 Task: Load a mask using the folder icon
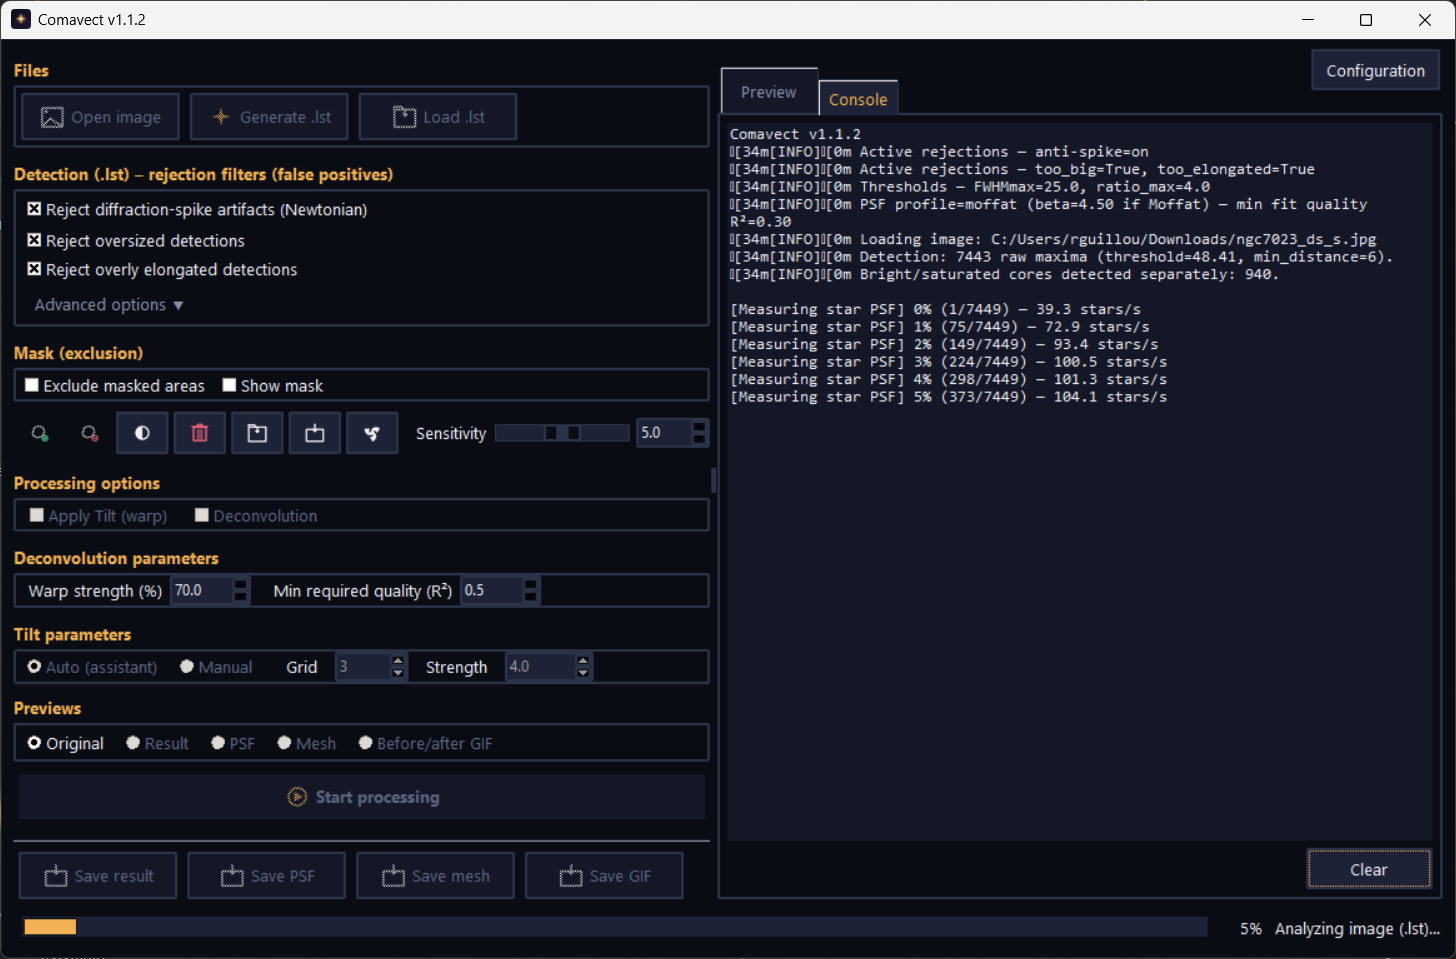click(x=257, y=433)
